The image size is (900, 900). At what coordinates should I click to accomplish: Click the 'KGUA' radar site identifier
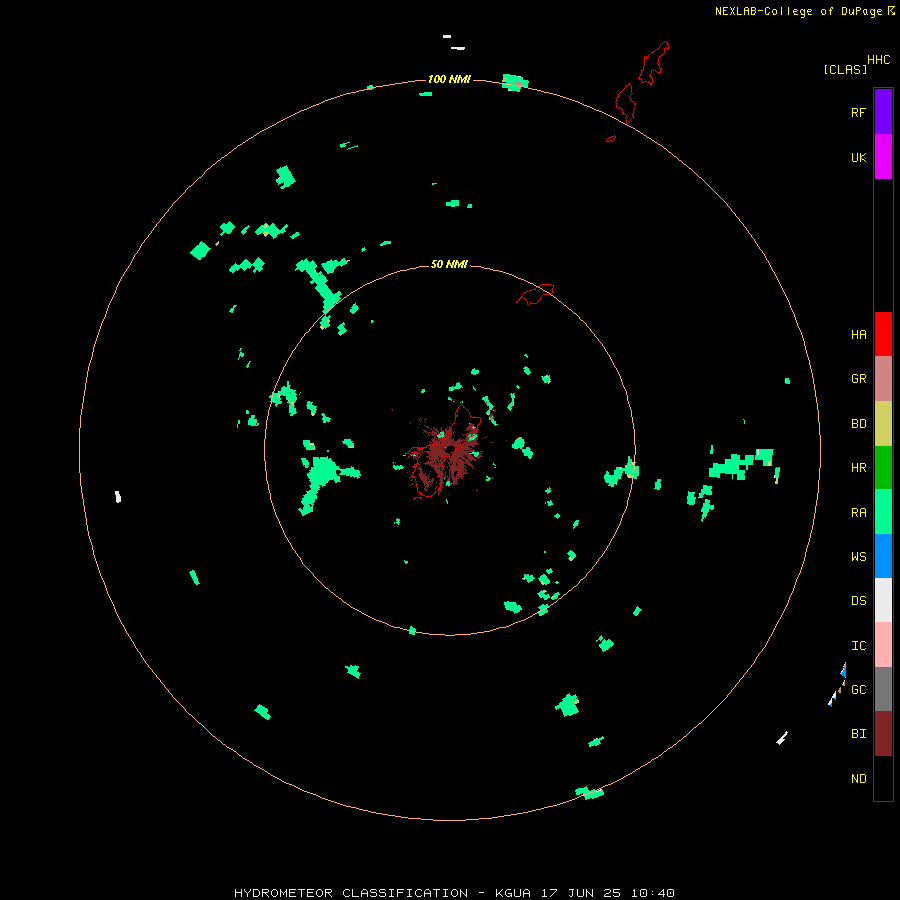[x=512, y=893]
